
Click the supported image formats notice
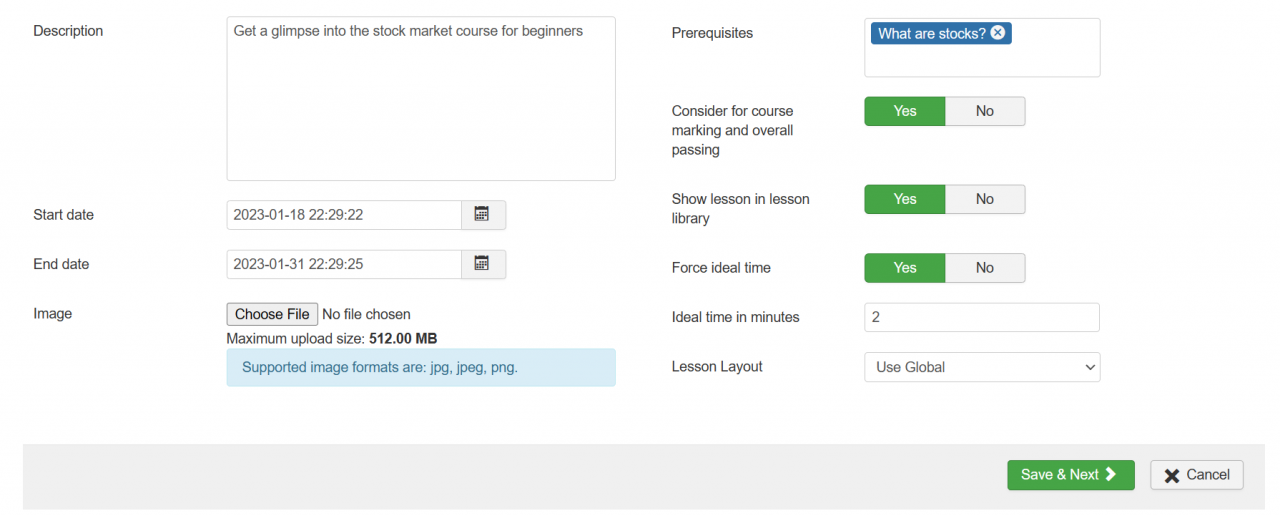pyautogui.click(x=420, y=367)
